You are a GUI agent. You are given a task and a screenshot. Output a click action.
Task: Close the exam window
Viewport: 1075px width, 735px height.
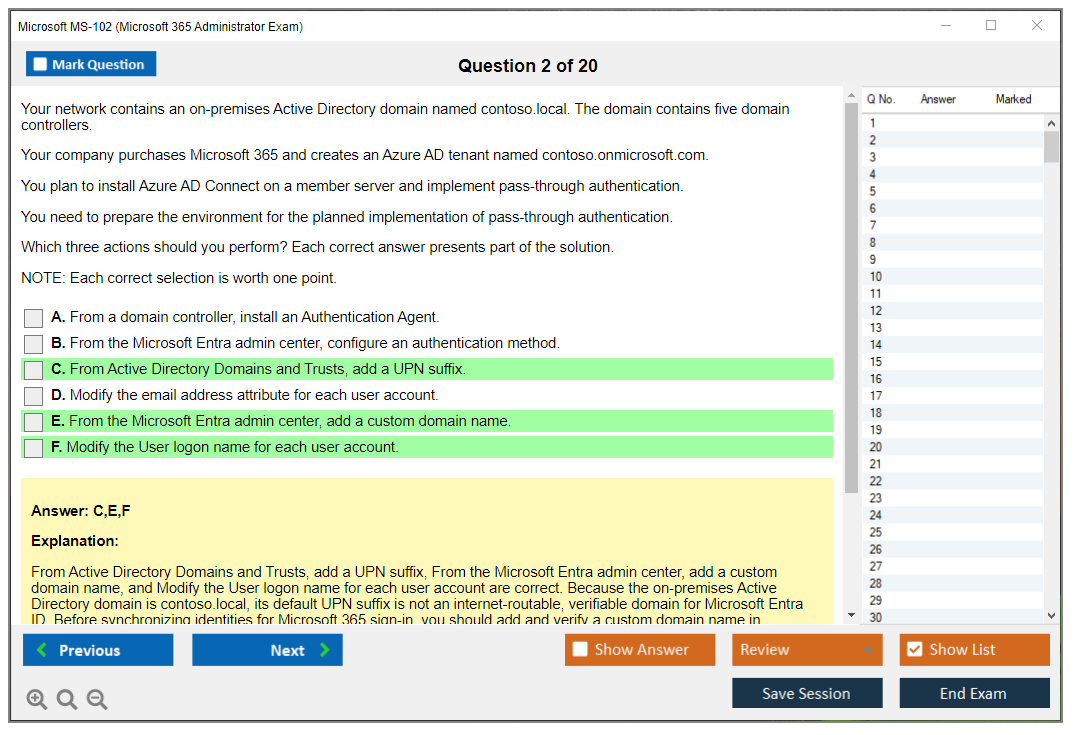[x=1037, y=25]
